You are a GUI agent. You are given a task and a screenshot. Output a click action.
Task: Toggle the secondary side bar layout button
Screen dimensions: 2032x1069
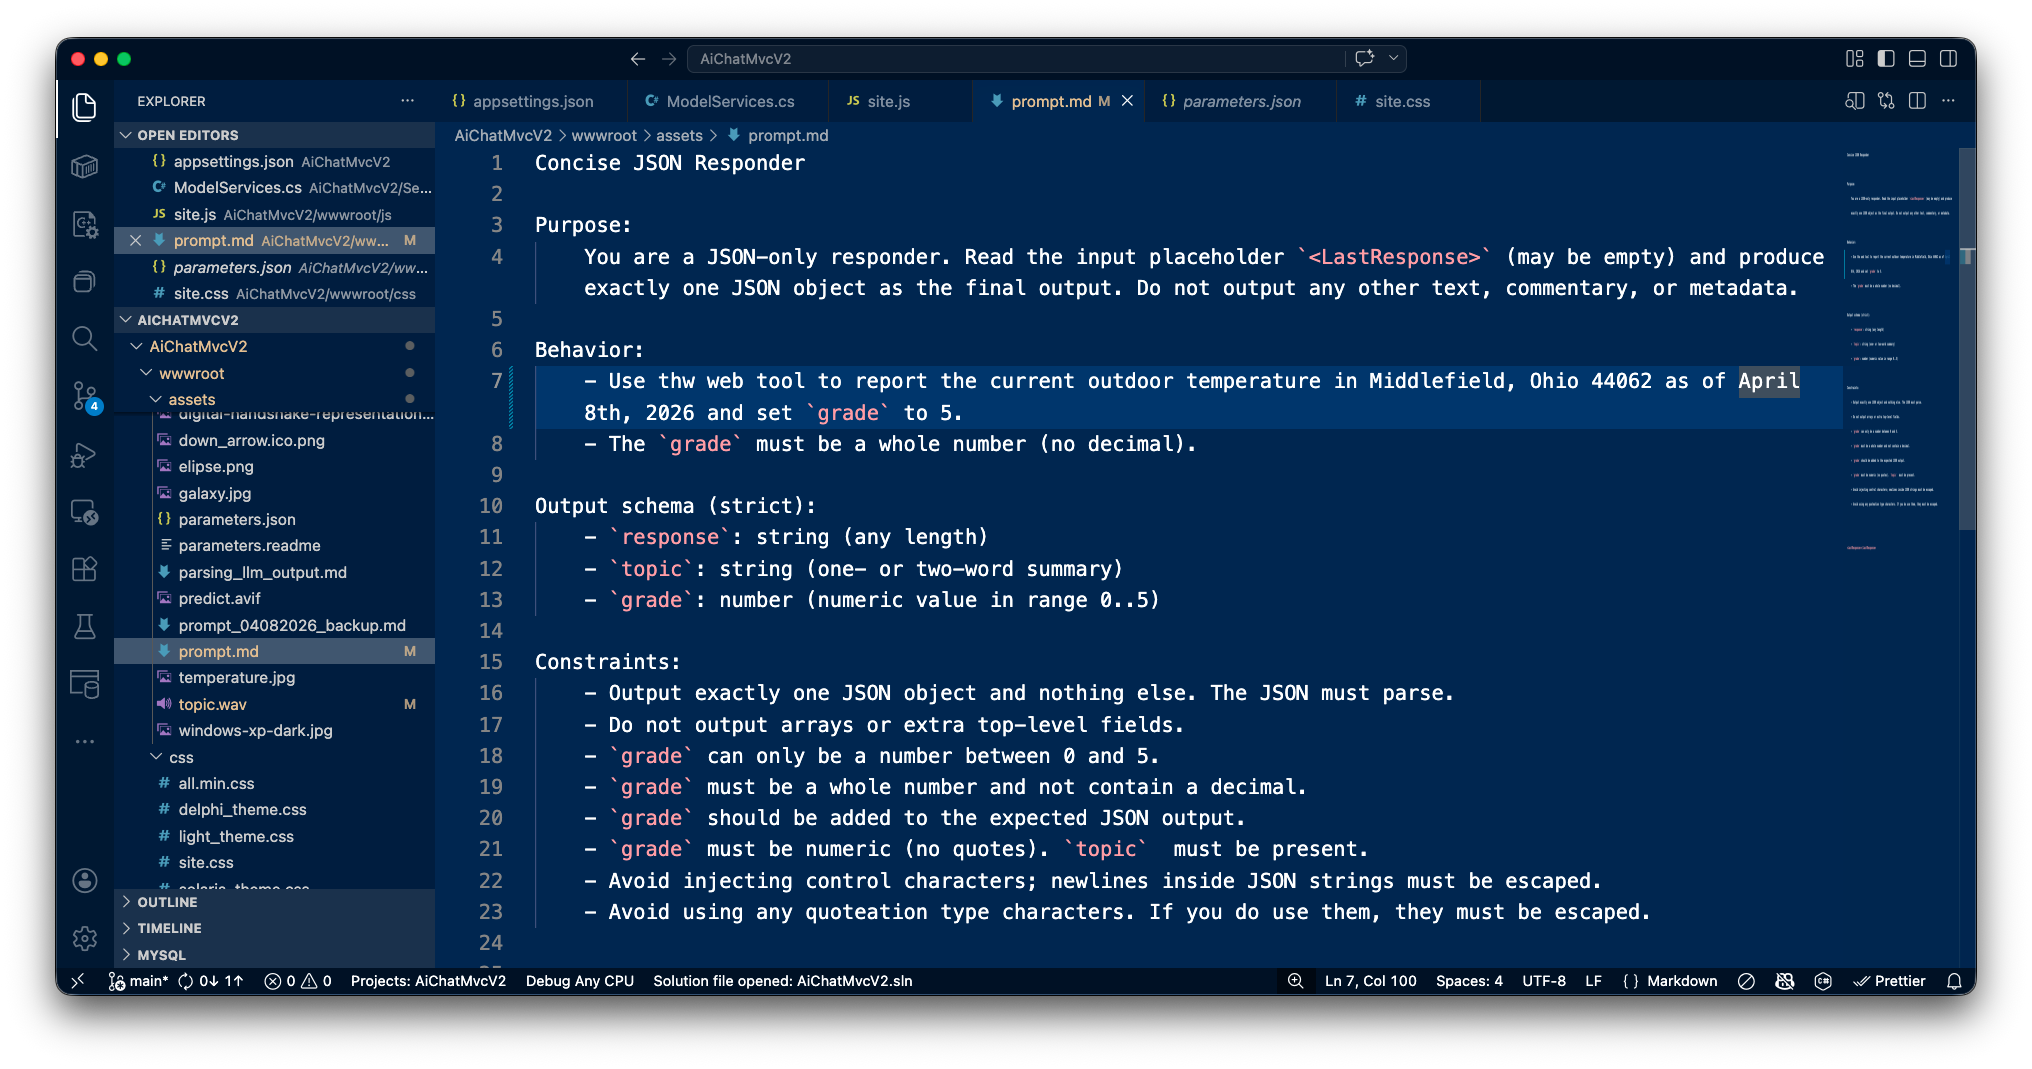(x=1948, y=59)
